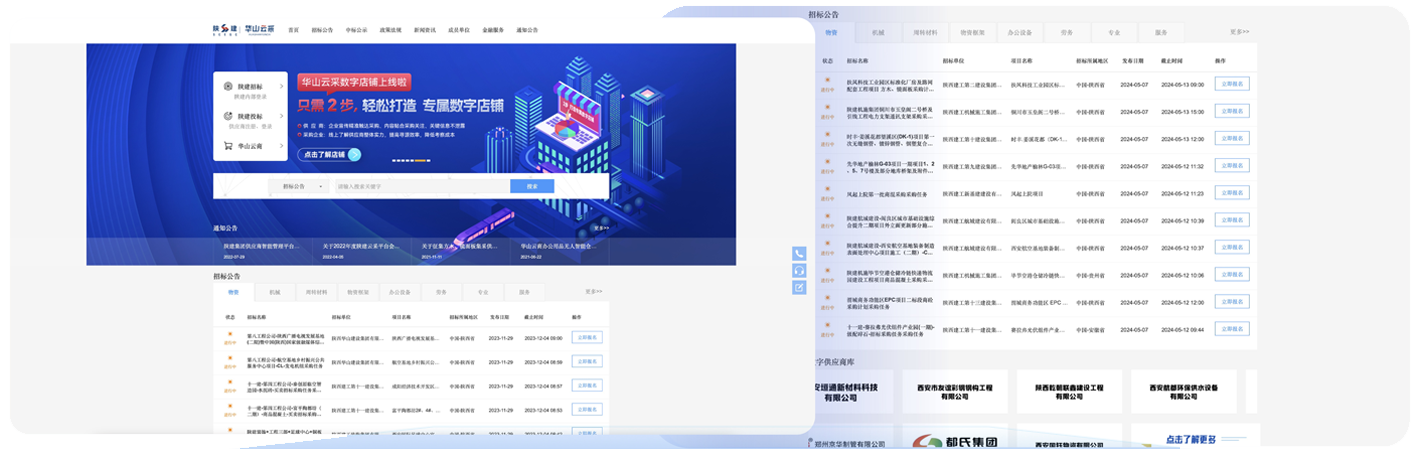Select the 周转材料 tab on the front card

point(316,292)
